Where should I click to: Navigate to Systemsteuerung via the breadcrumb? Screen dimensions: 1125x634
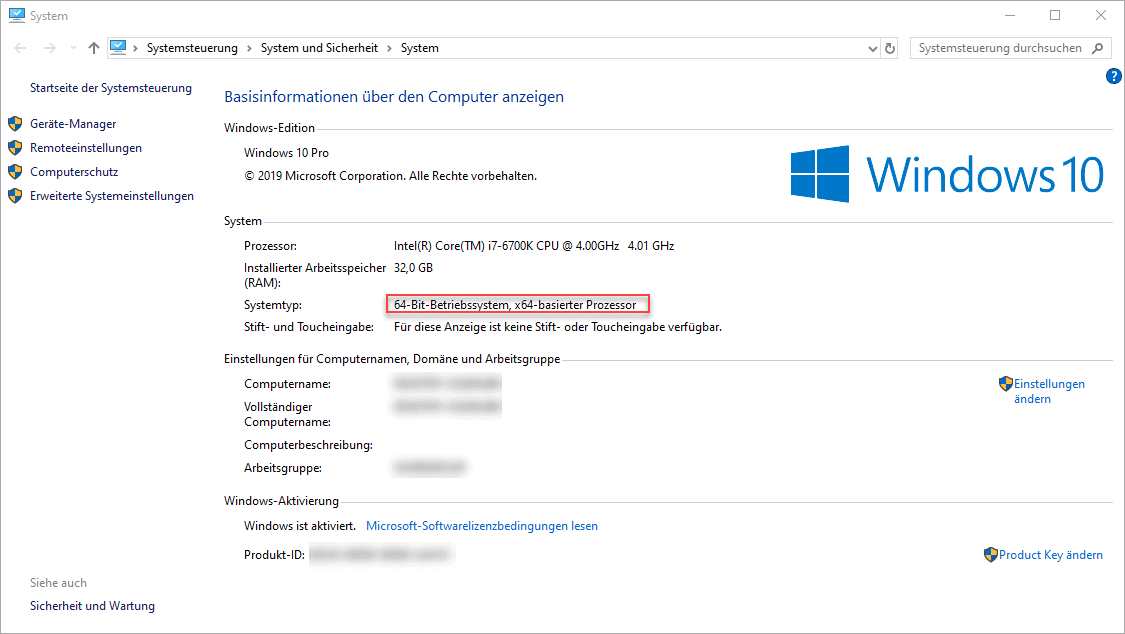tap(190, 47)
